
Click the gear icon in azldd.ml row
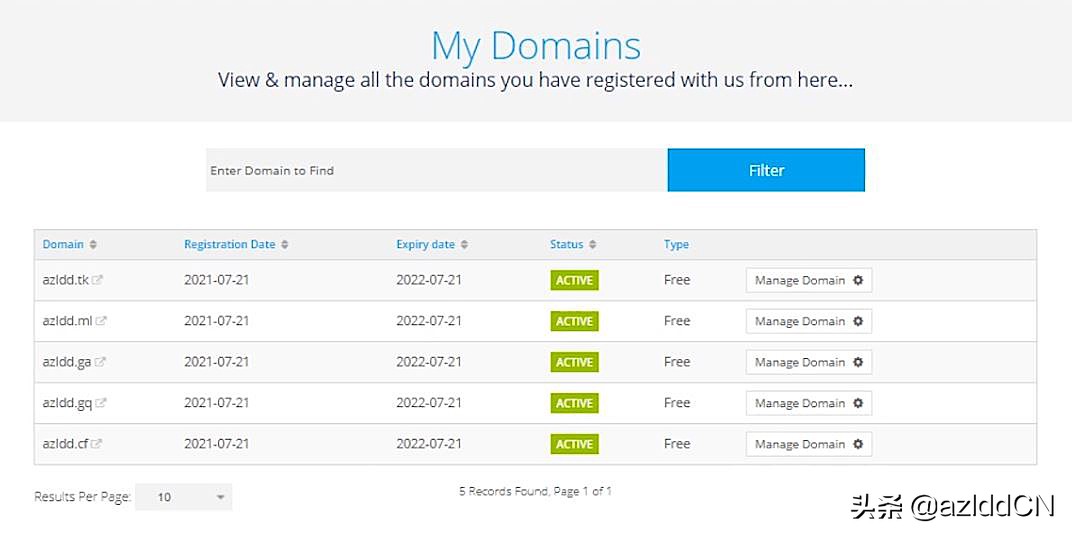tap(858, 321)
